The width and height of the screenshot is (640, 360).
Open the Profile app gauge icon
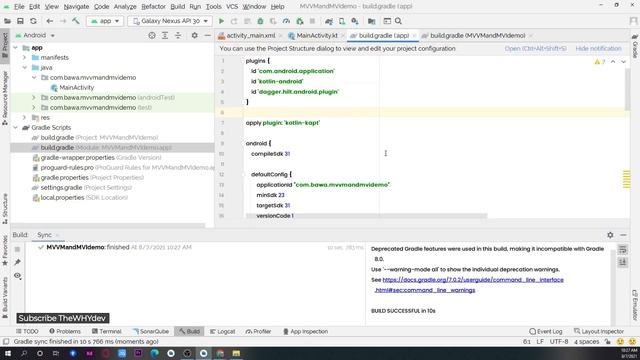click(286, 21)
